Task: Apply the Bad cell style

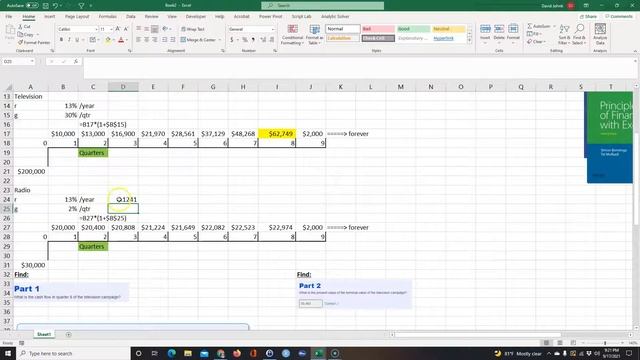Action: pos(378,29)
